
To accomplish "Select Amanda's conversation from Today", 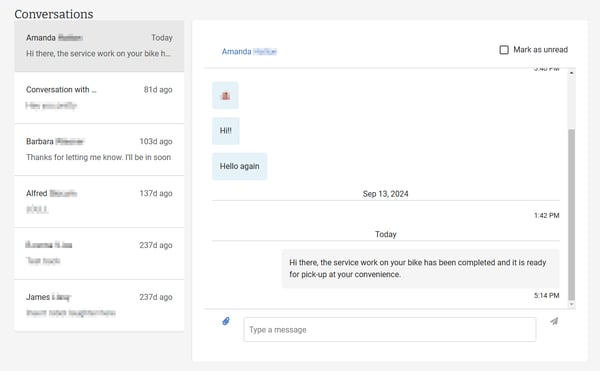I will click(x=99, y=46).
